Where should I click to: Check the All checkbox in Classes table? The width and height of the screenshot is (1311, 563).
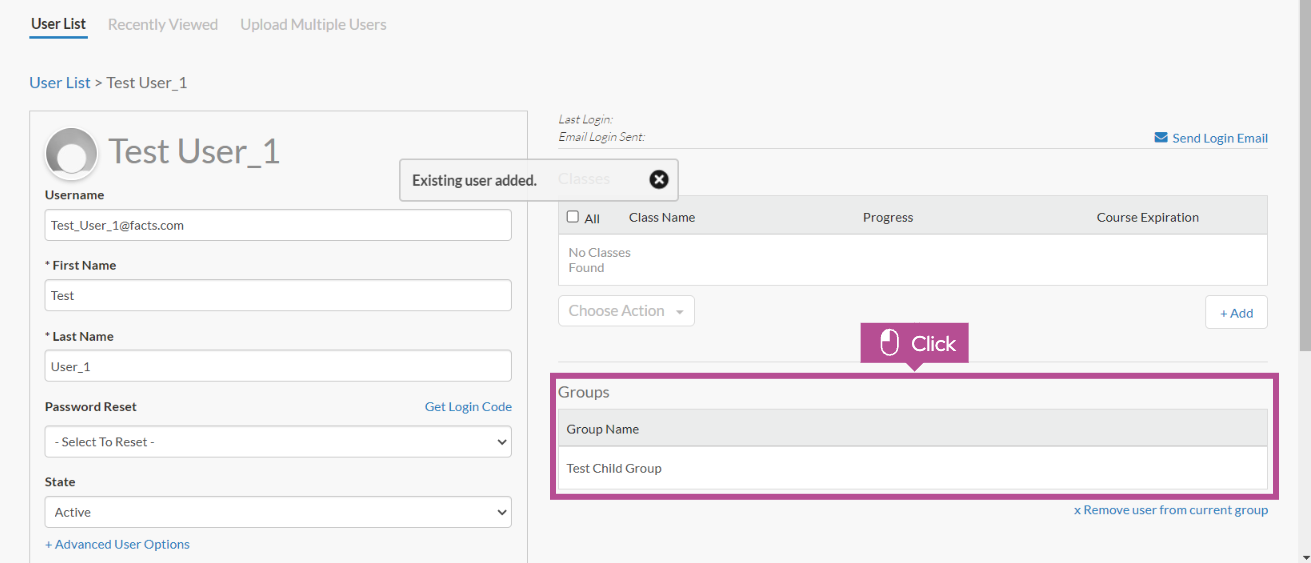pyautogui.click(x=573, y=217)
